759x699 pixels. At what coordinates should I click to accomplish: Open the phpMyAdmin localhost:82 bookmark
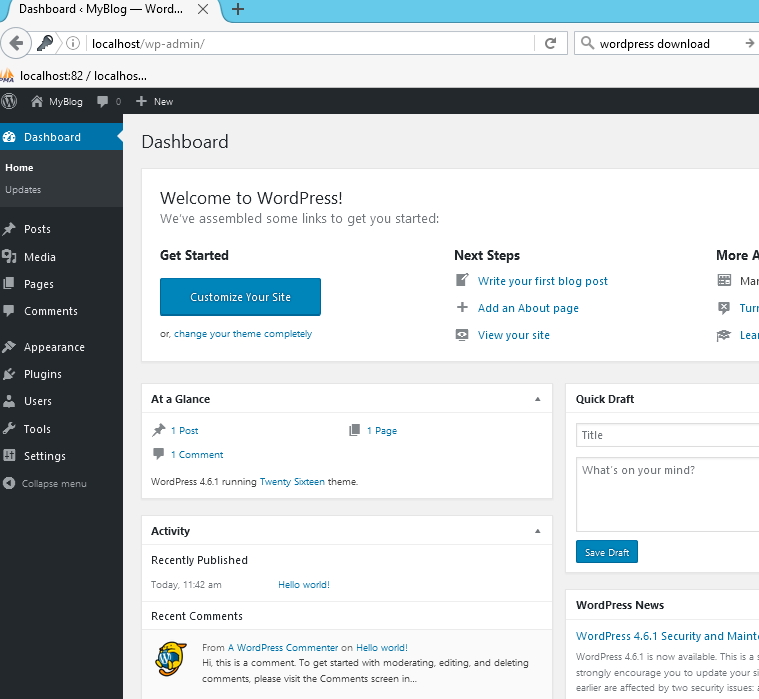[x=74, y=76]
